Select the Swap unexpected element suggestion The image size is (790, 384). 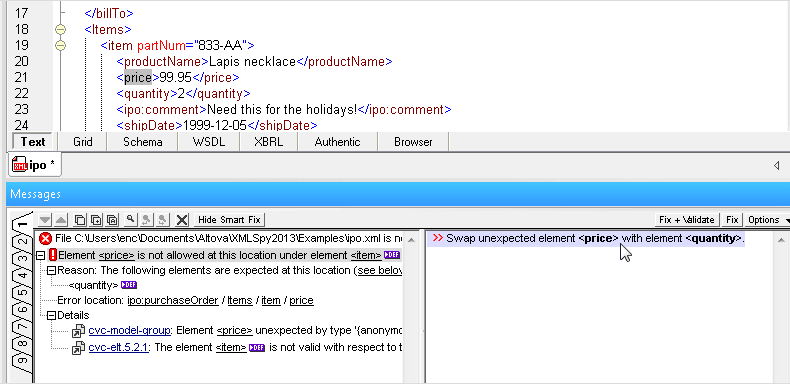point(586,238)
